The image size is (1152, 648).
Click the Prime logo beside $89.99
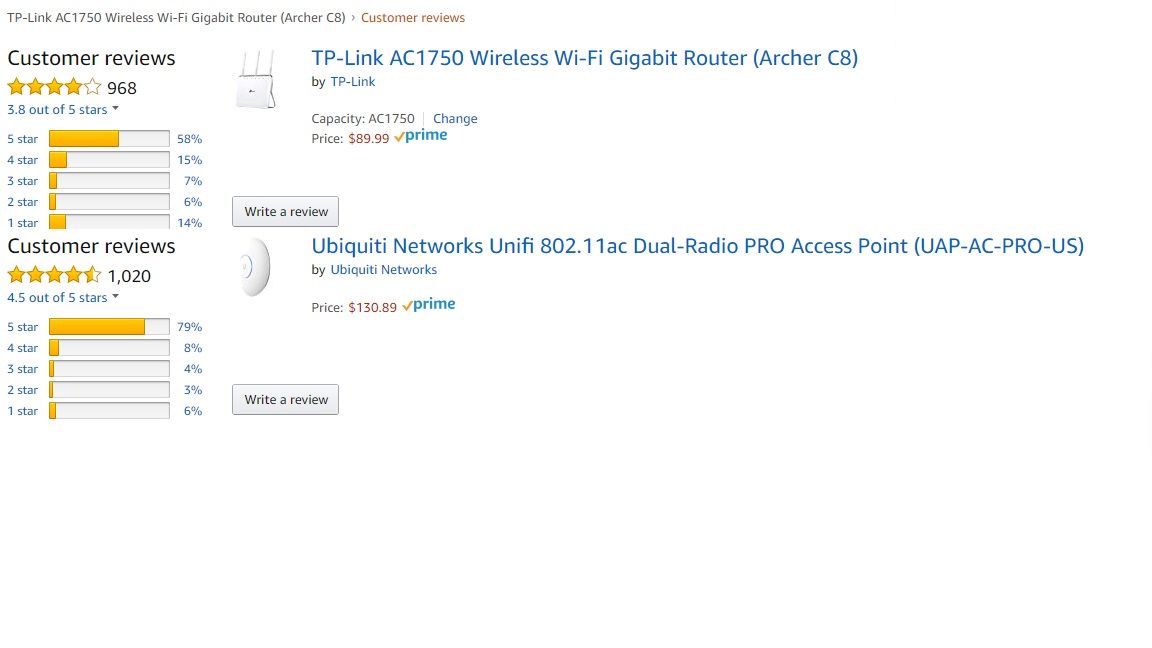coord(420,136)
